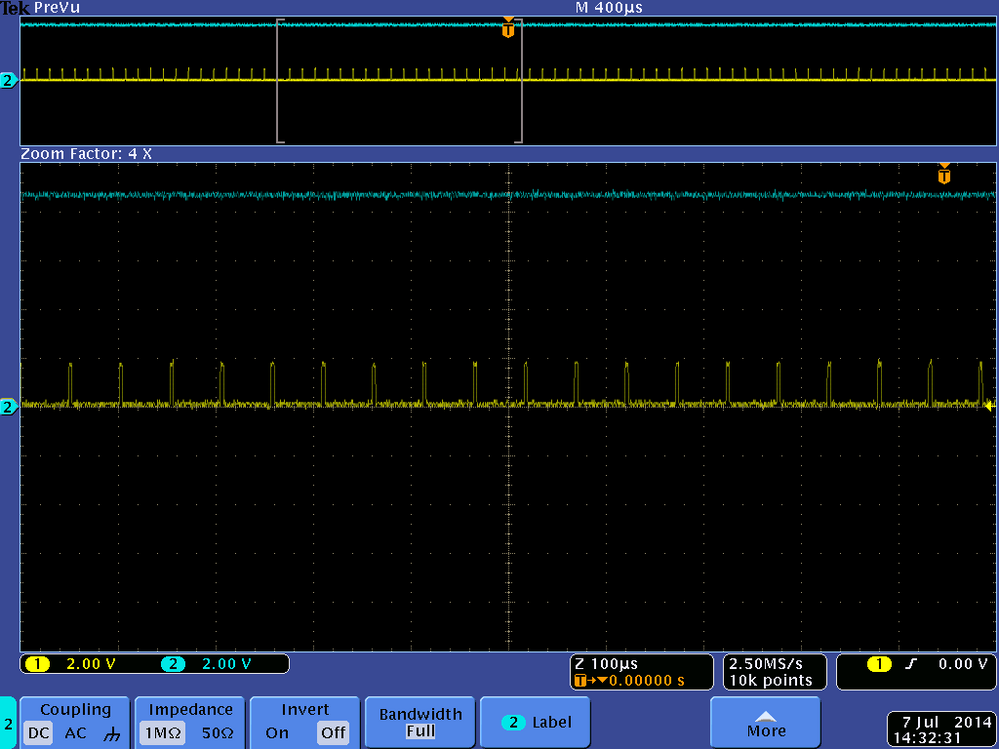Screen dimensions: 999x749
Task: Enable Invert for channel 2
Action: (277, 733)
